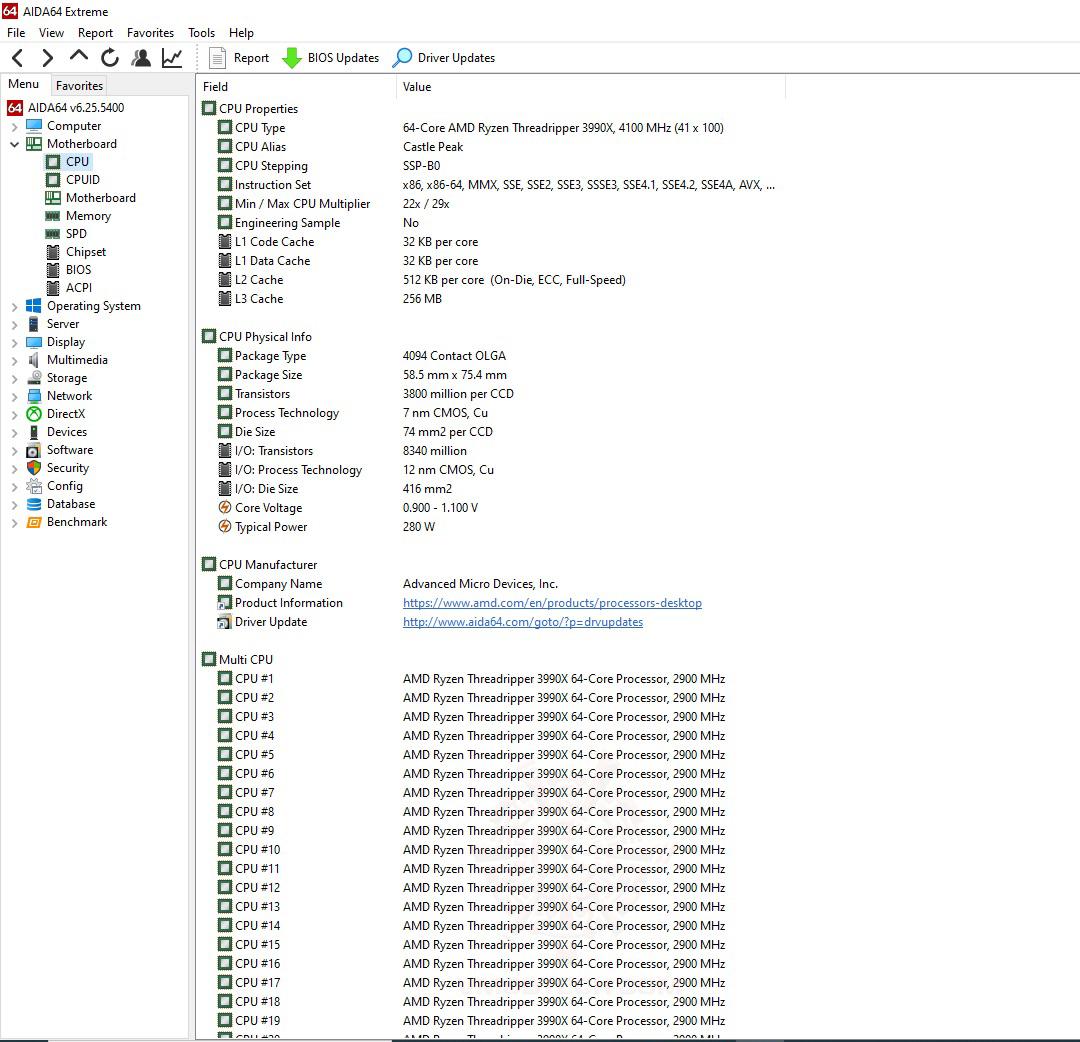
Task: Click the Multimedia speaker icon
Action: 34,360
